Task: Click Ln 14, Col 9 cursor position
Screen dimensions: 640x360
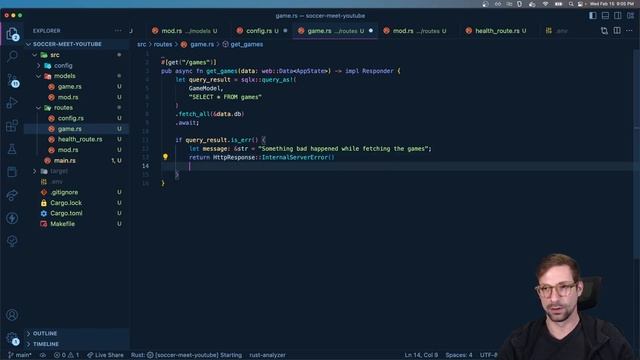Action: 421,355
